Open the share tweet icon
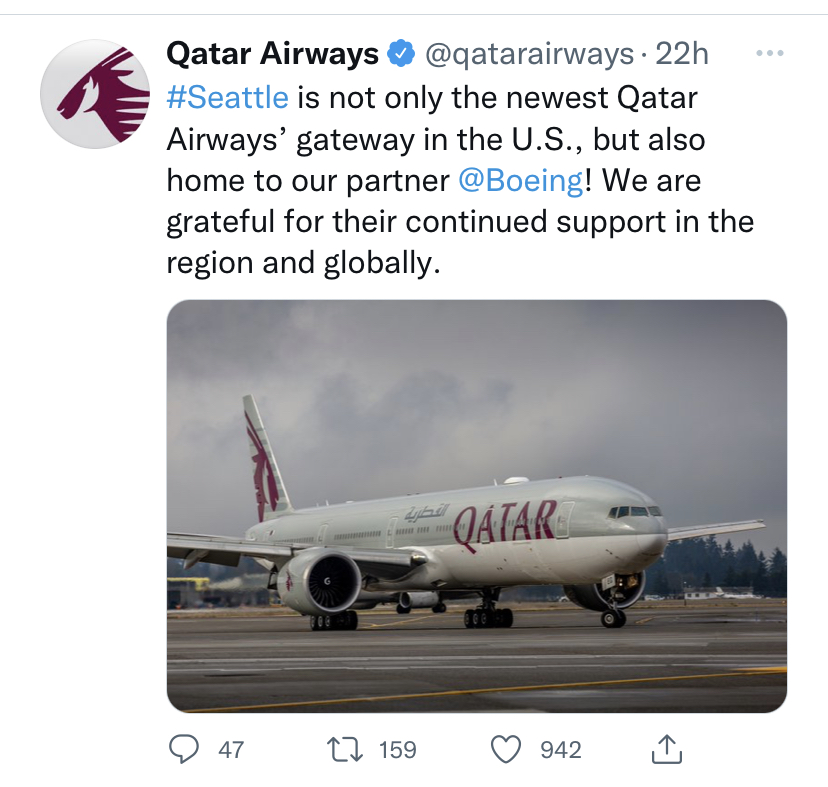This screenshot has height=787, width=828. (x=666, y=748)
